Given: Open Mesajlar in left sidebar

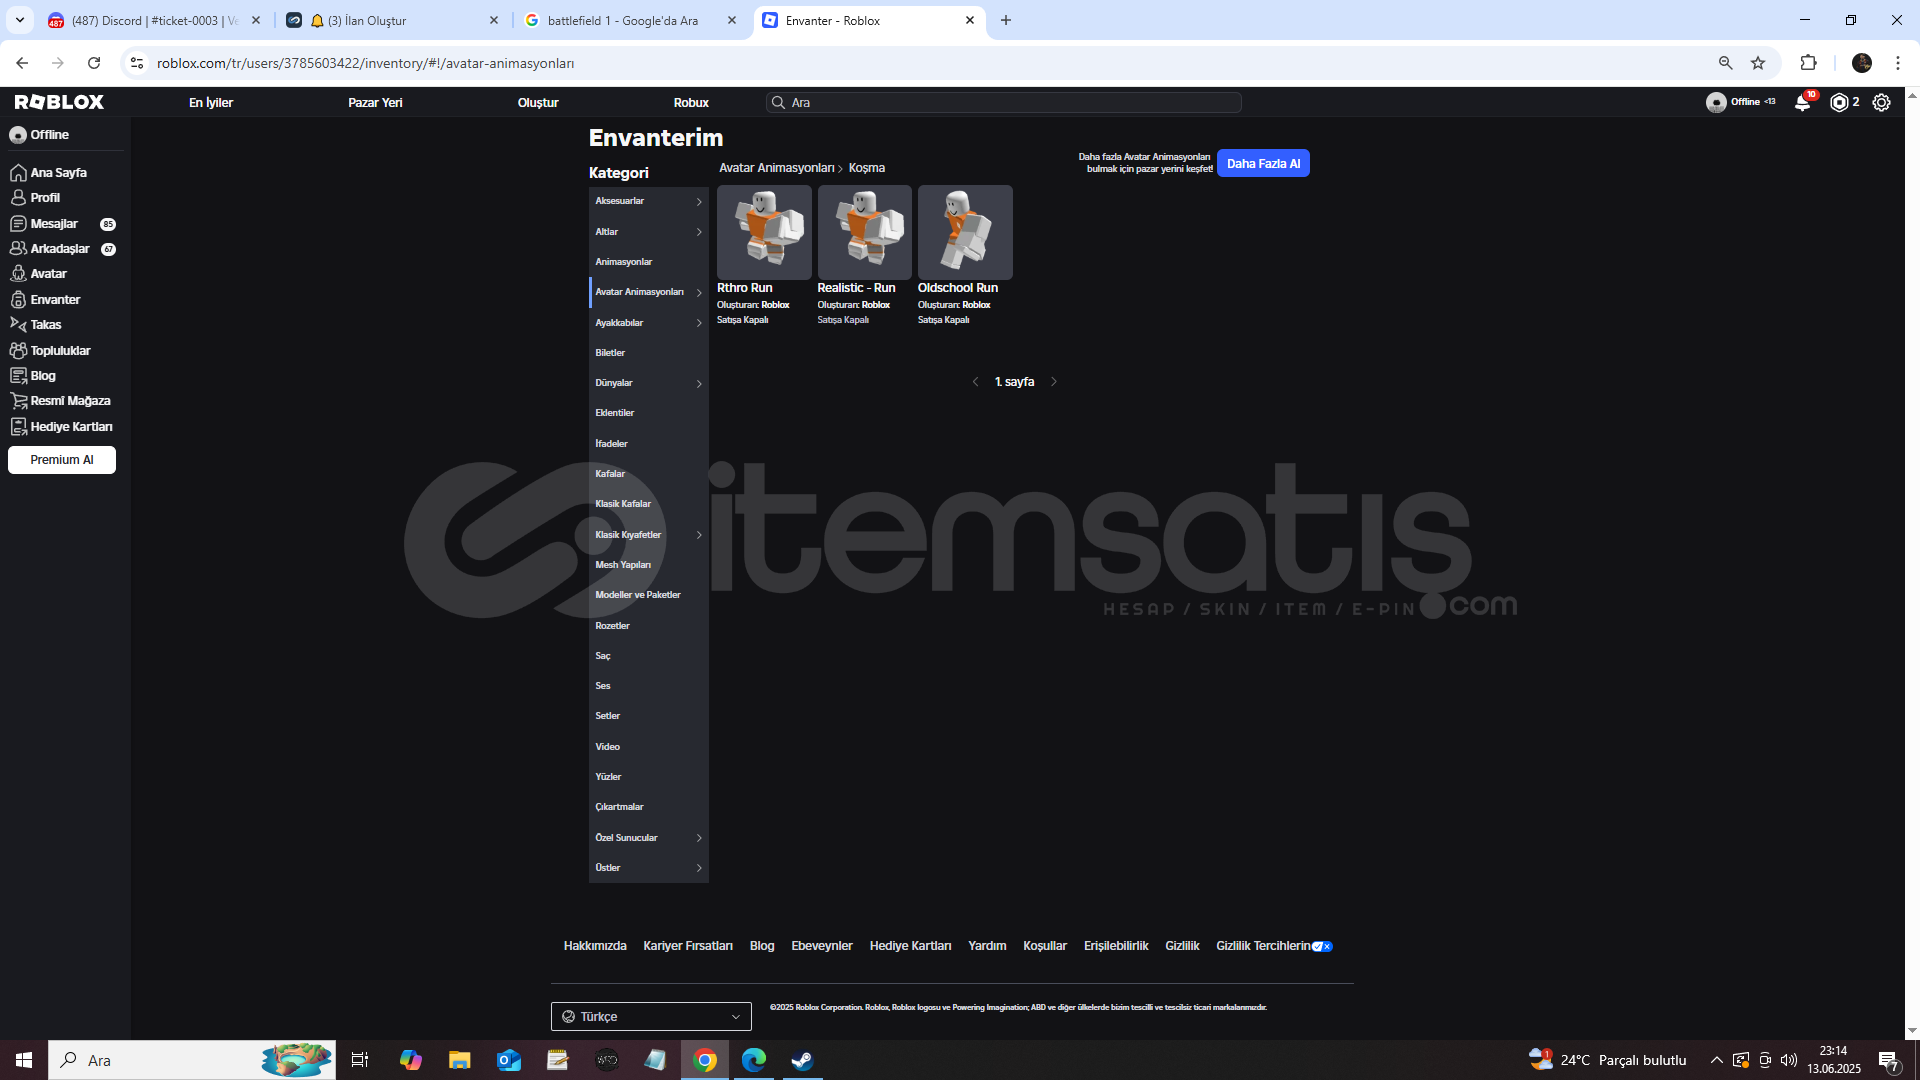Looking at the screenshot, I should pos(54,224).
